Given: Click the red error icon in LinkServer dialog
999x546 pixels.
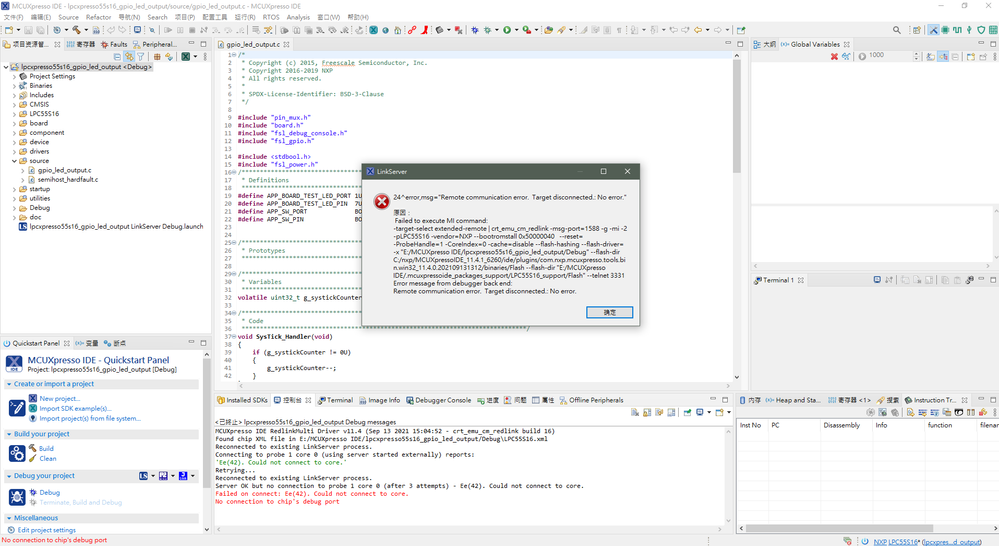Looking at the screenshot, I should point(381,202).
